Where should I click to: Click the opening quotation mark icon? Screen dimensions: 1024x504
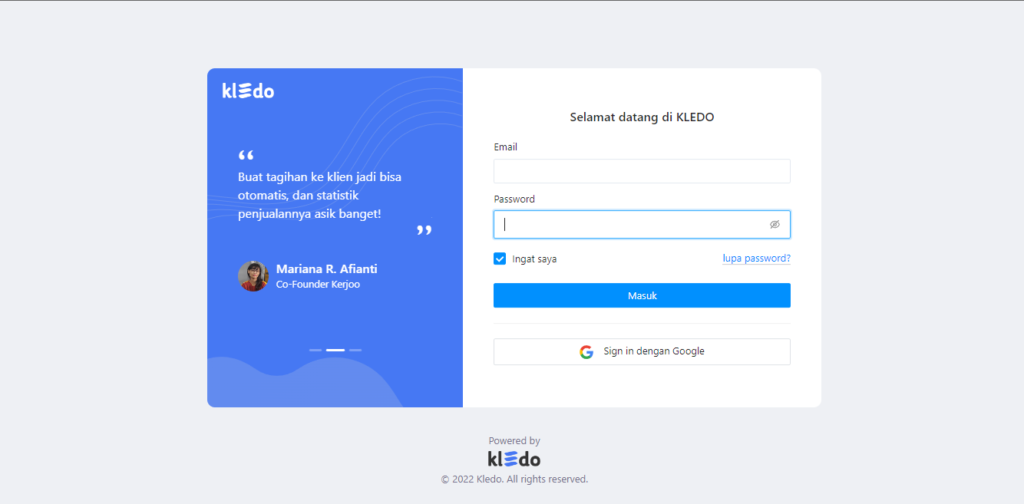click(x=246, y=155)
